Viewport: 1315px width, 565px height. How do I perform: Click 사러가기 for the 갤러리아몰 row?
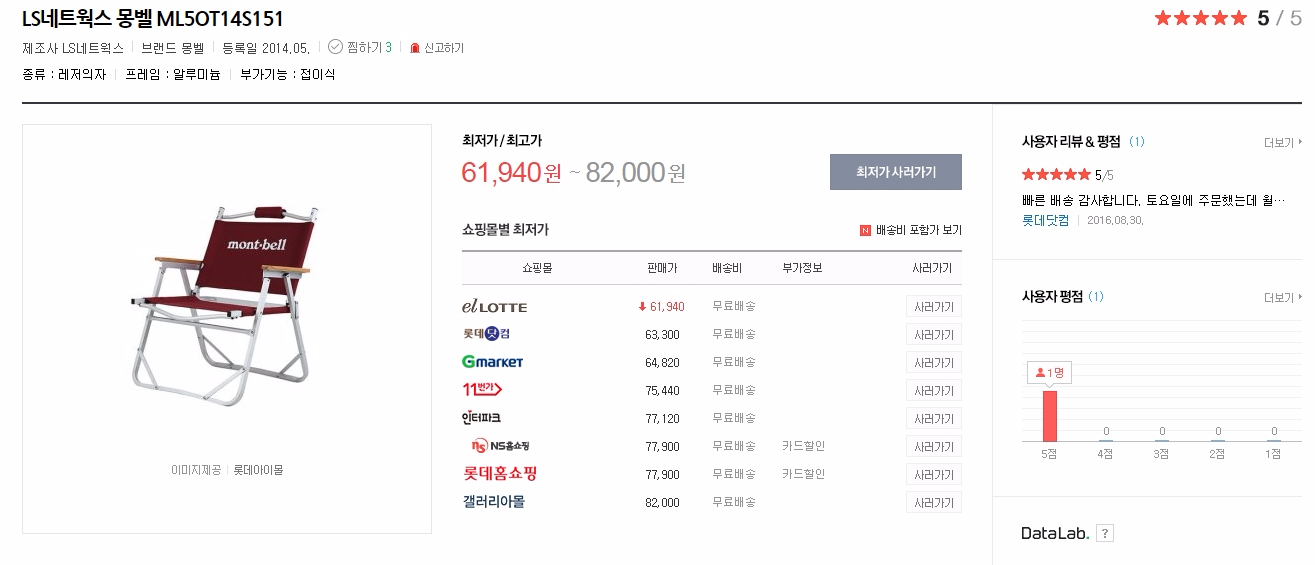click(933, 503)
